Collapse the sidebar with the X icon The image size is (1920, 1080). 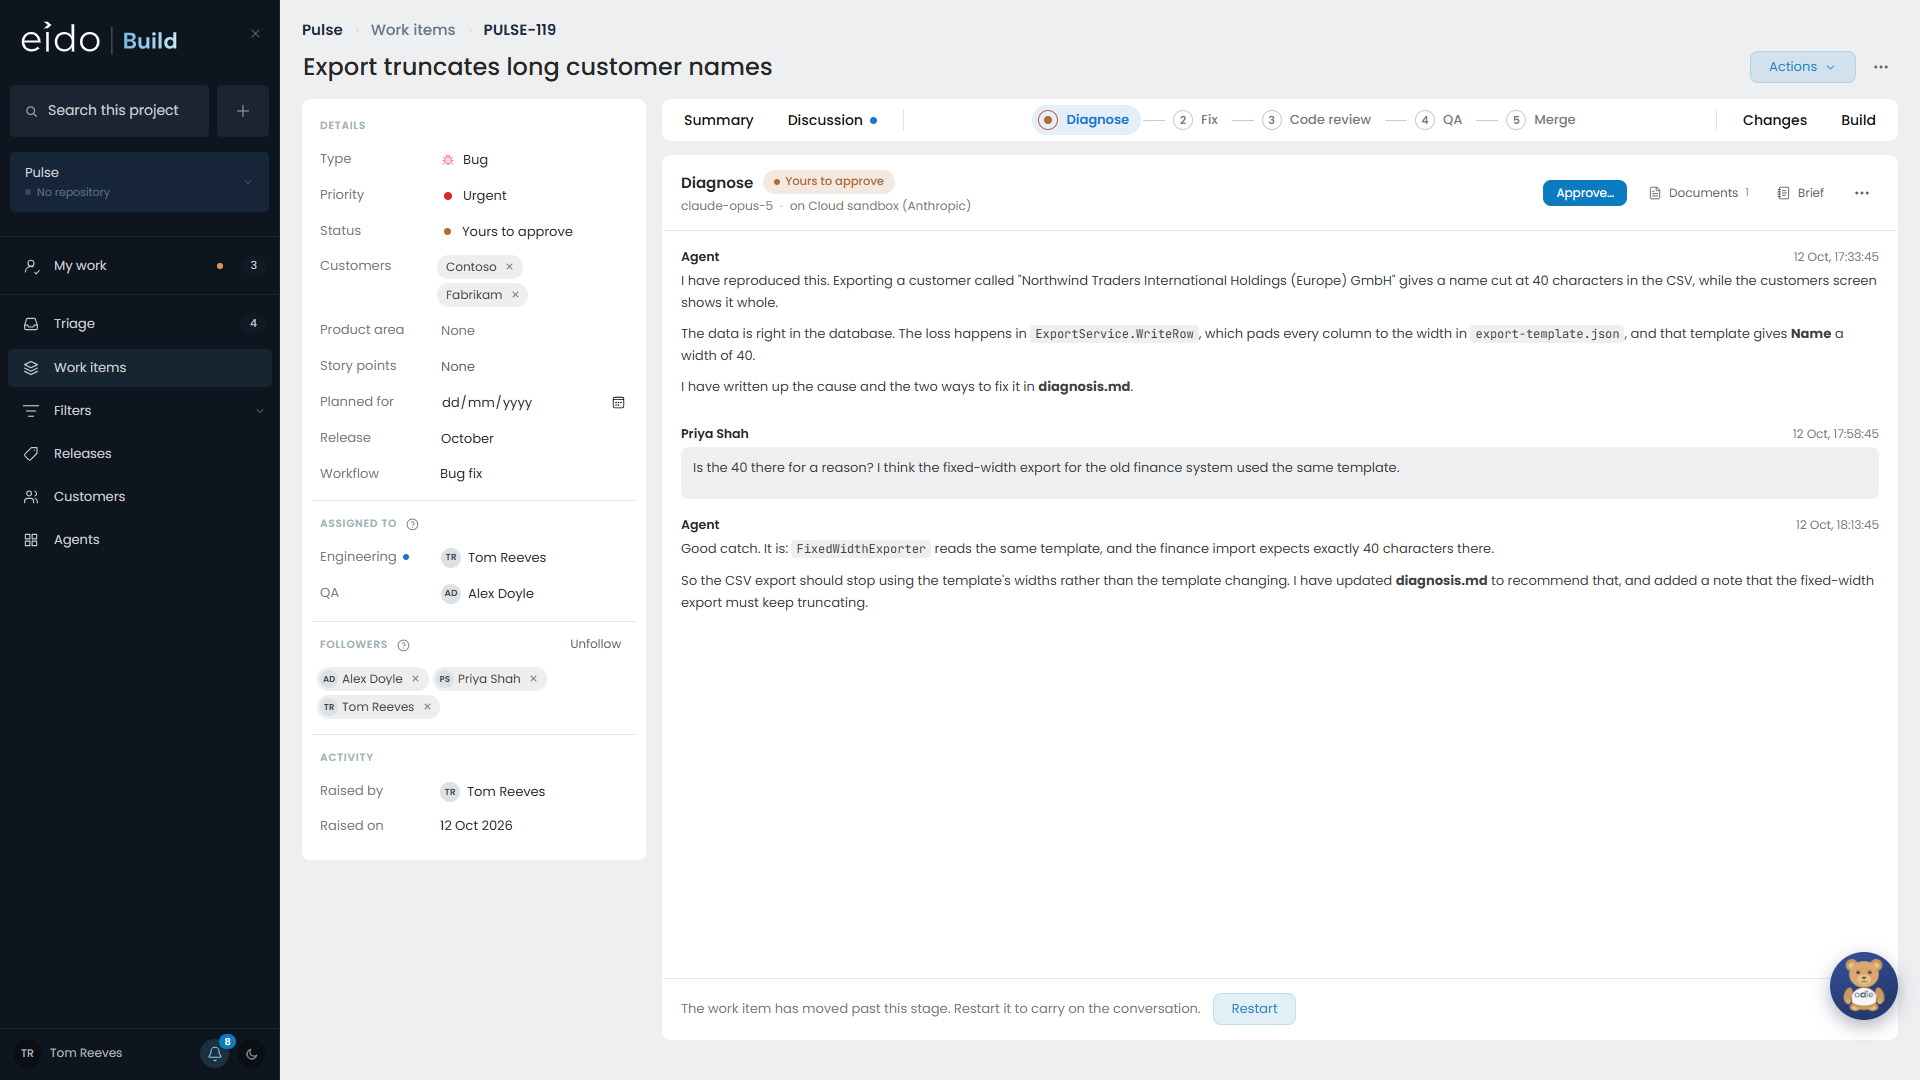255,34
